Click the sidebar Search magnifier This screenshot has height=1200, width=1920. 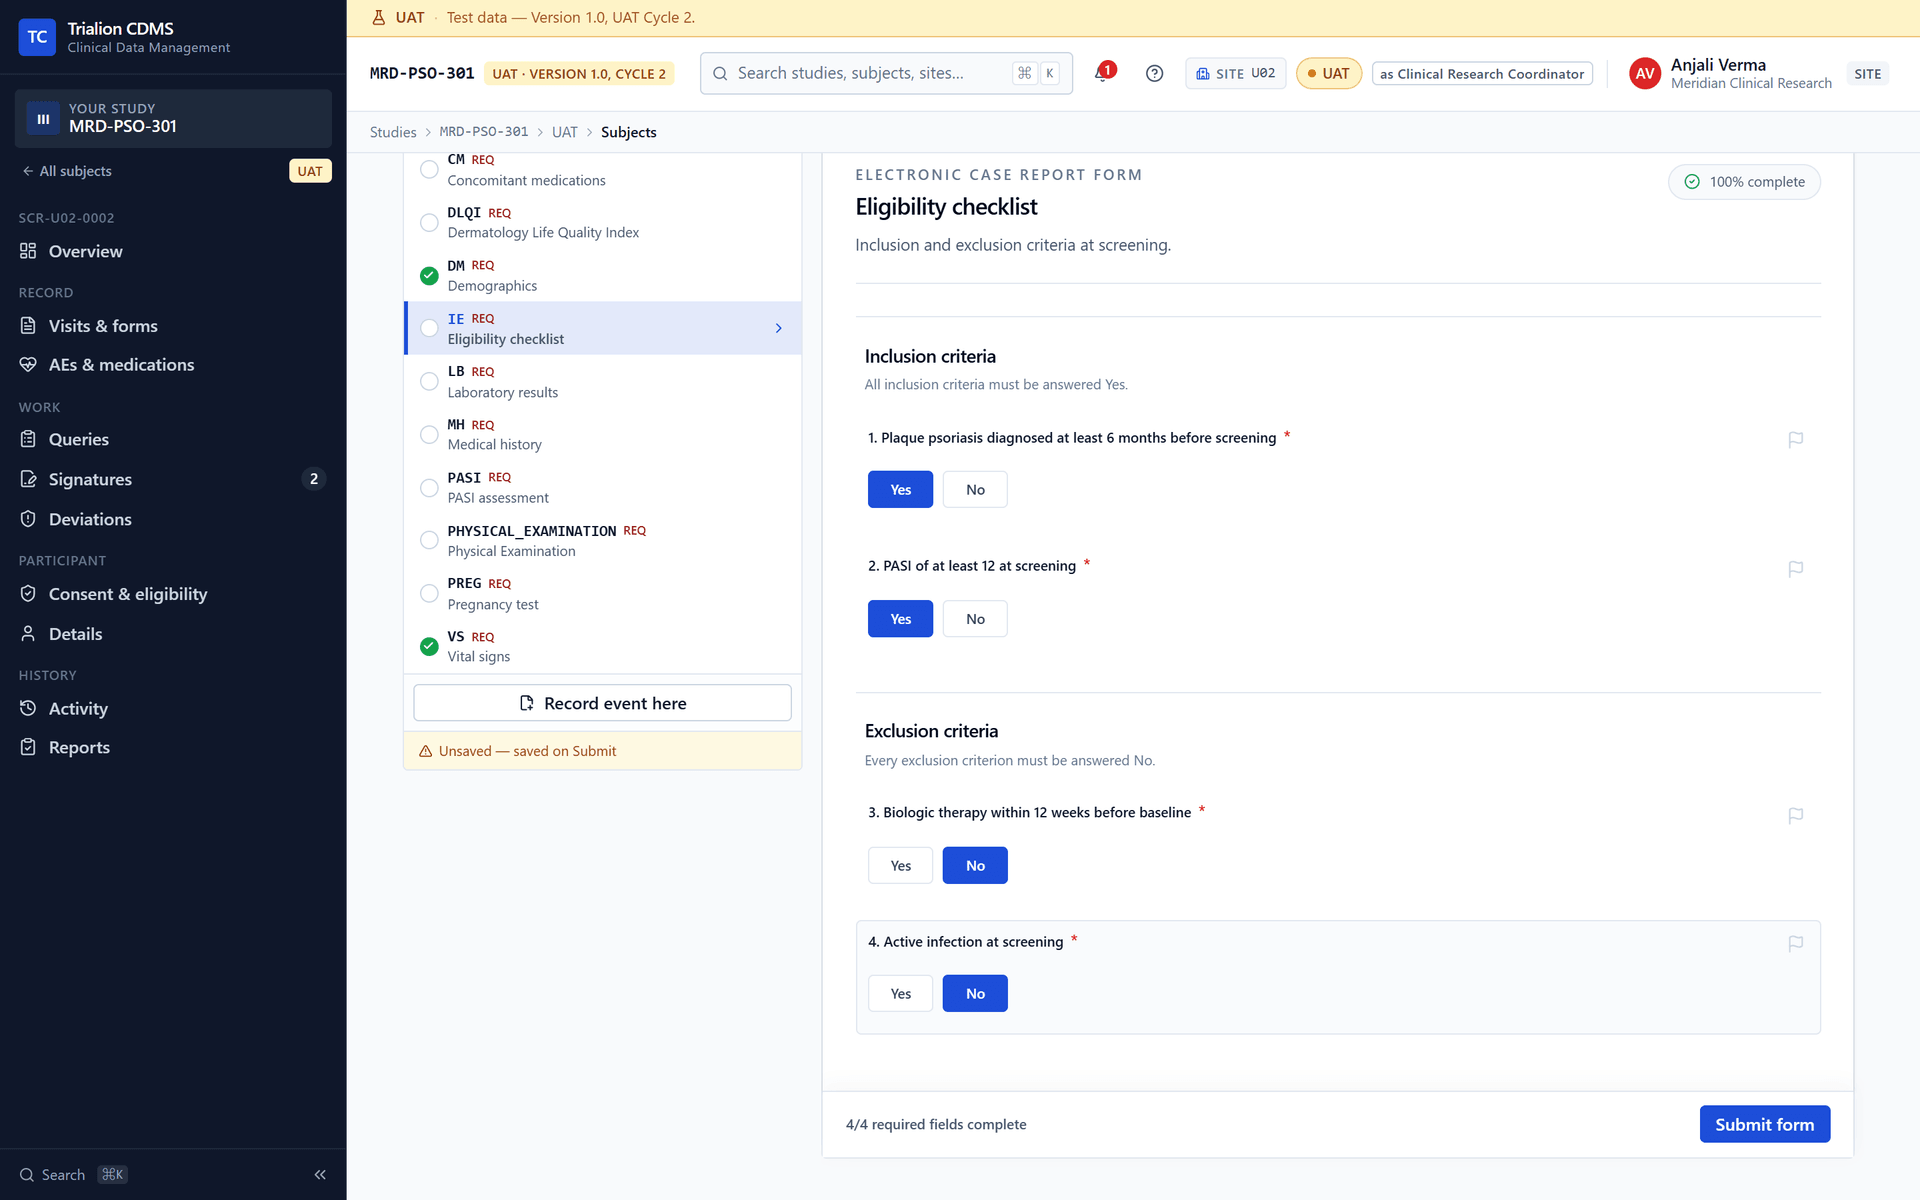point(27,1175)
